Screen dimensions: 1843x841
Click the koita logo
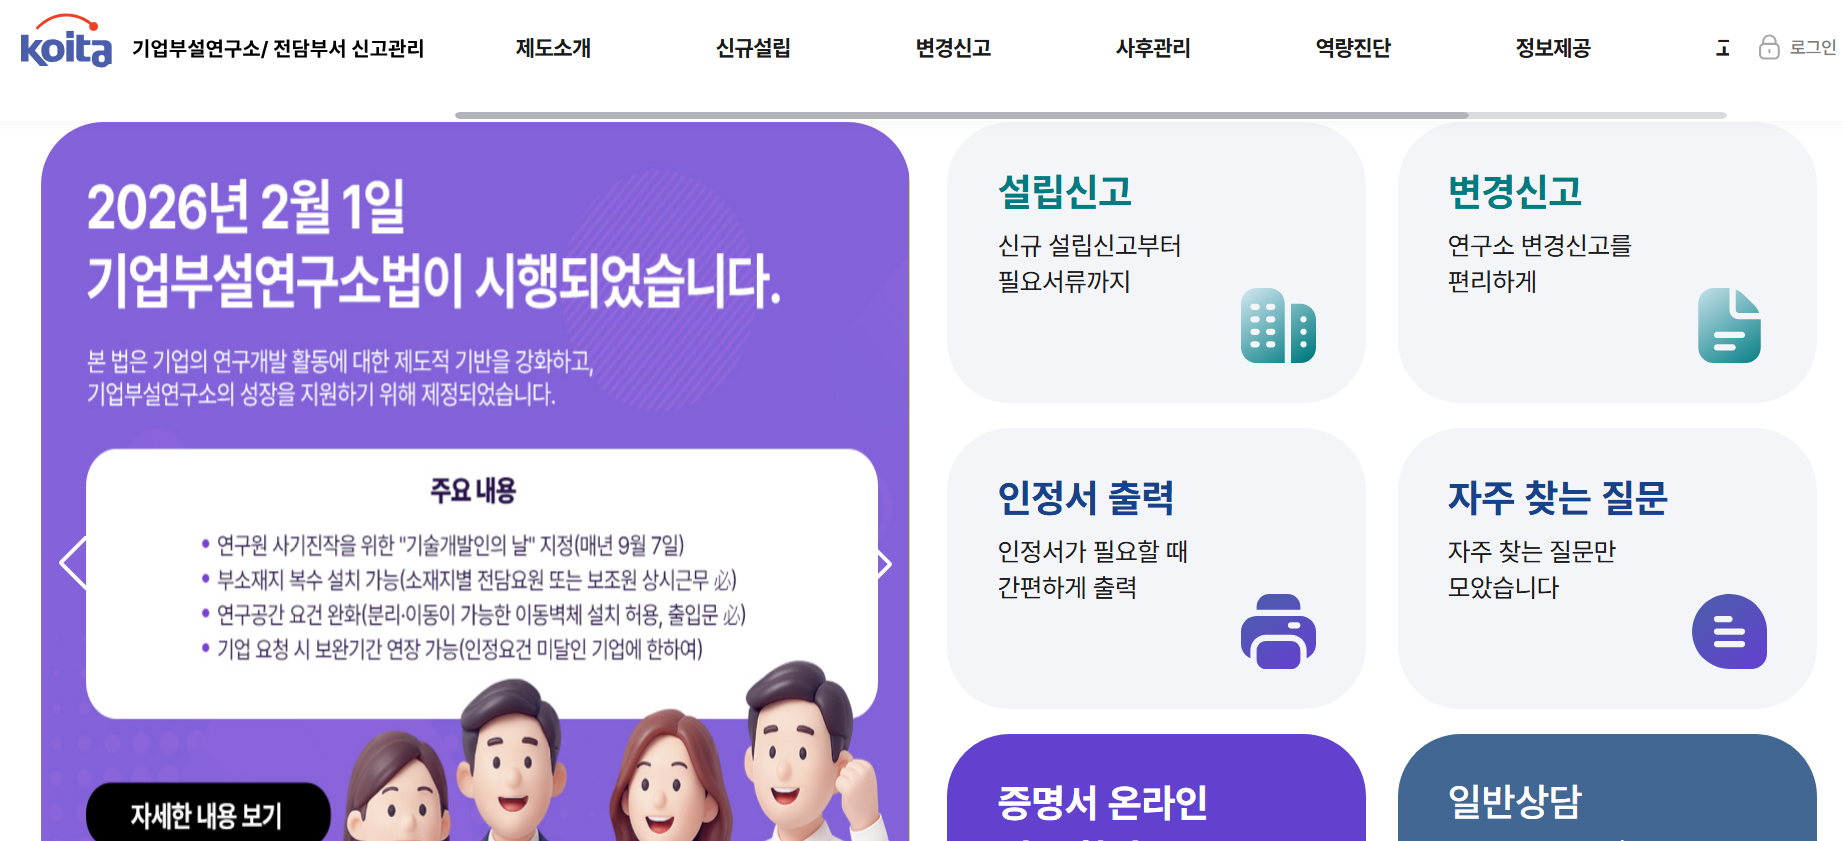(66, 41)
